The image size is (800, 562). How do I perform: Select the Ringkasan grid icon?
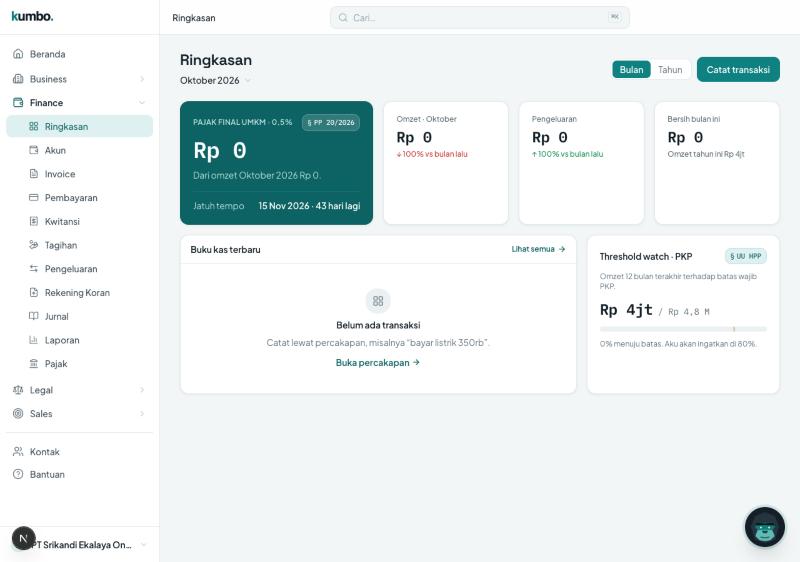point(34,126)
